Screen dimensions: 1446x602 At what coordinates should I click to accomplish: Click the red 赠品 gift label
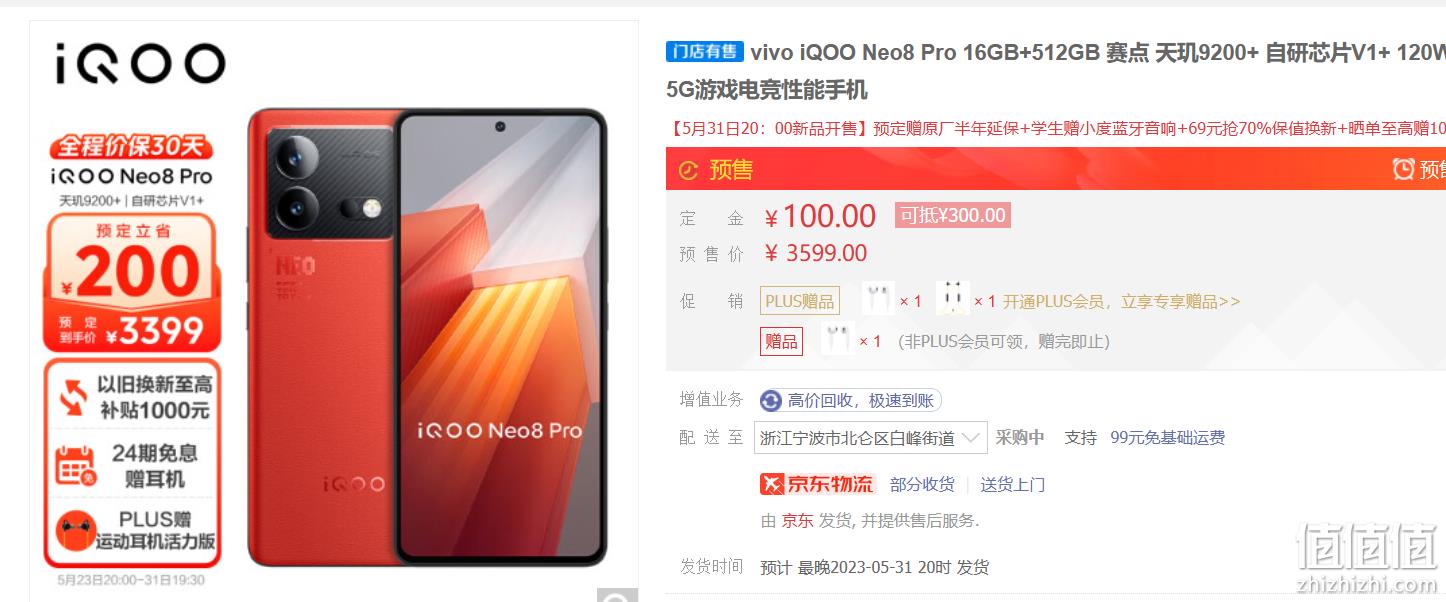click(781, 341)
